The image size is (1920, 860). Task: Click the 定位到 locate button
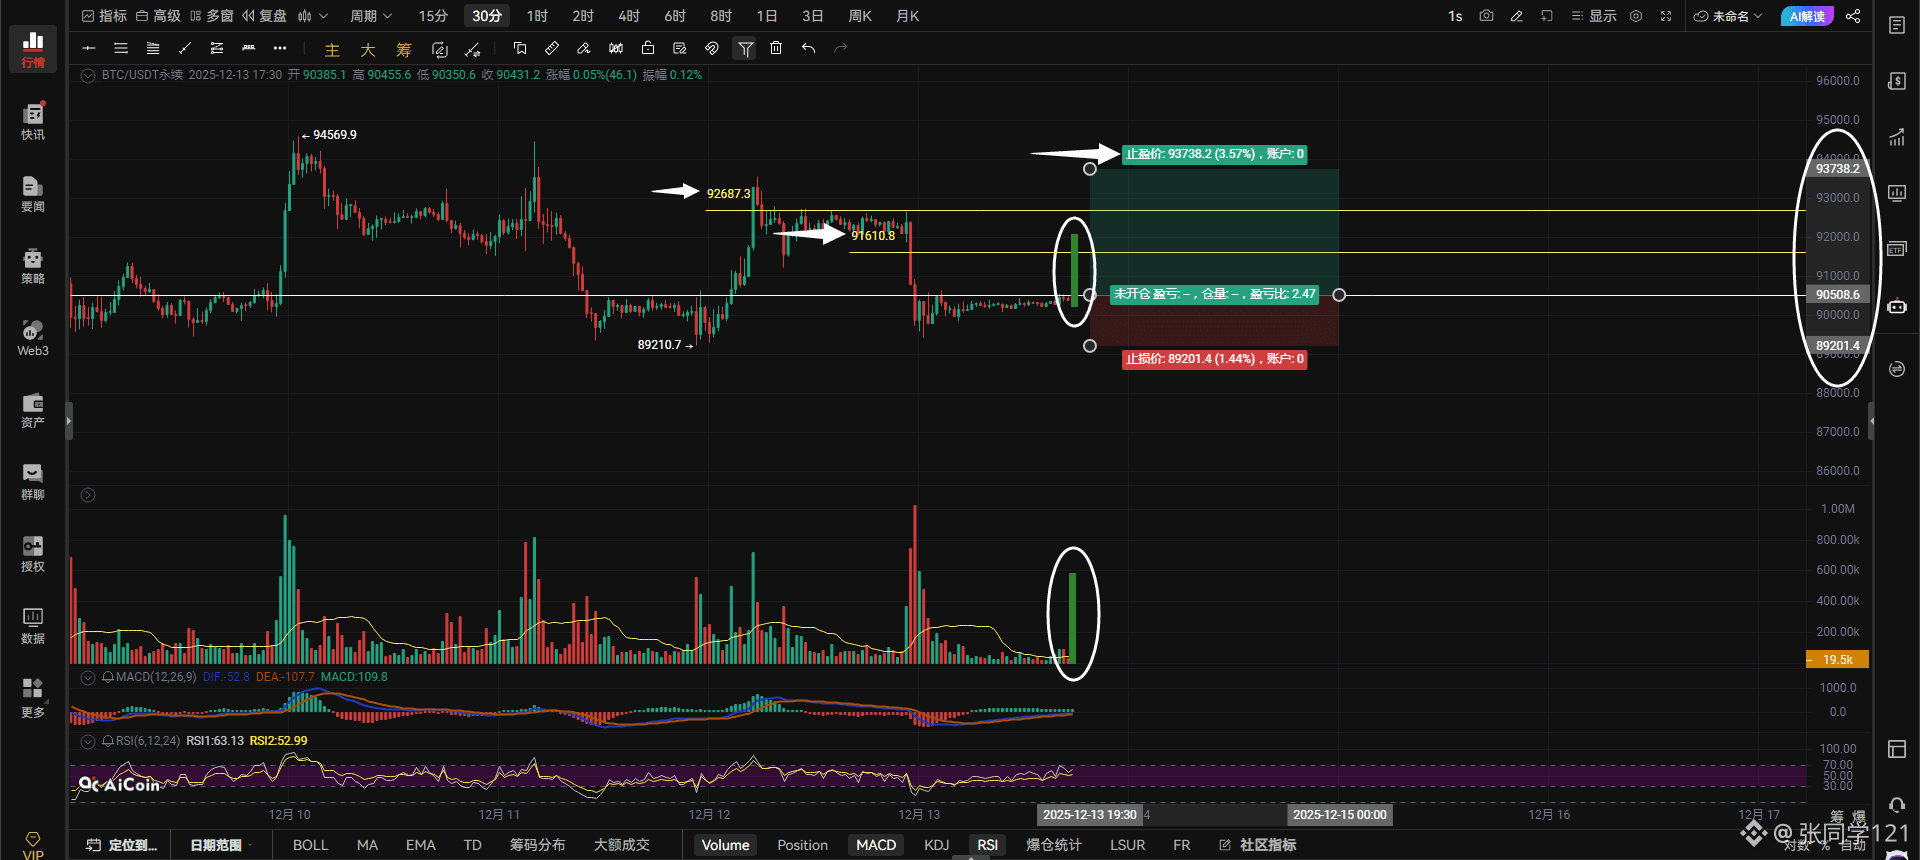point(122,845)
